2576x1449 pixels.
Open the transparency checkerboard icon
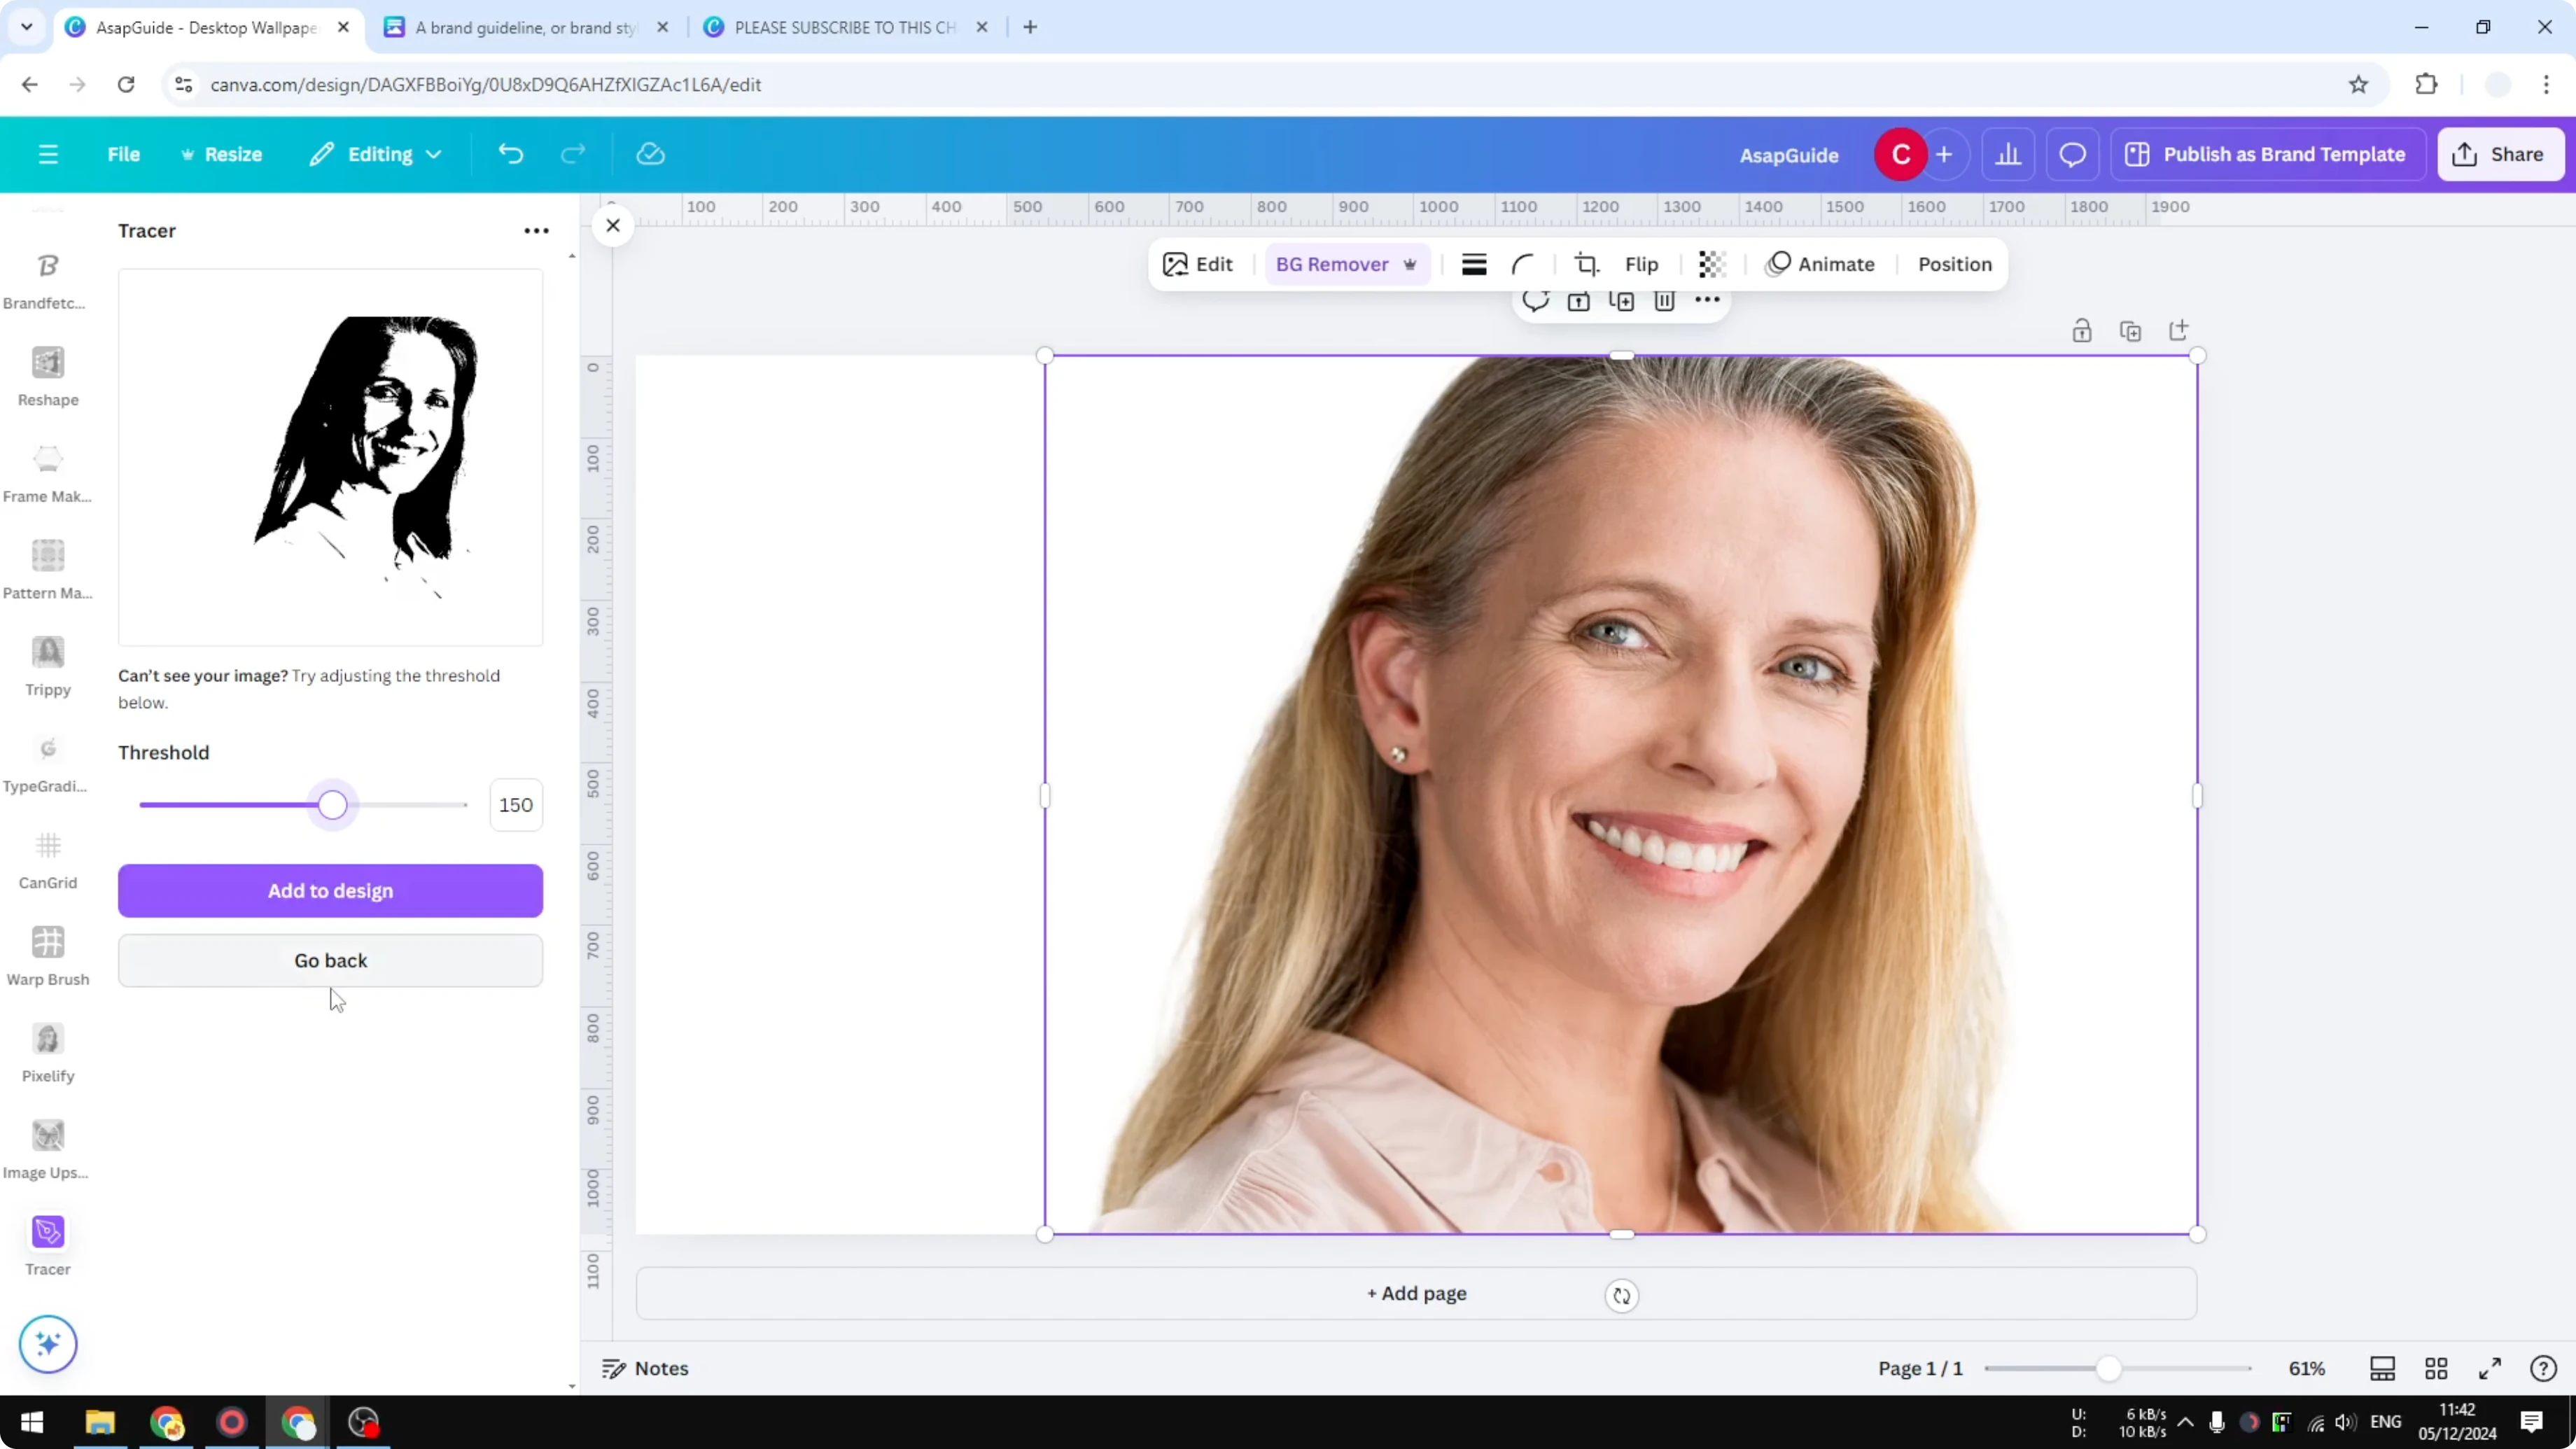(x=1712, y=264)
